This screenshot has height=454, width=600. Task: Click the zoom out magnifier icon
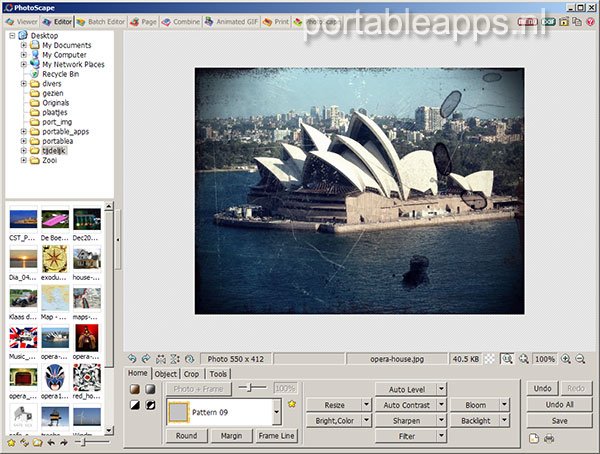point(581,358)
